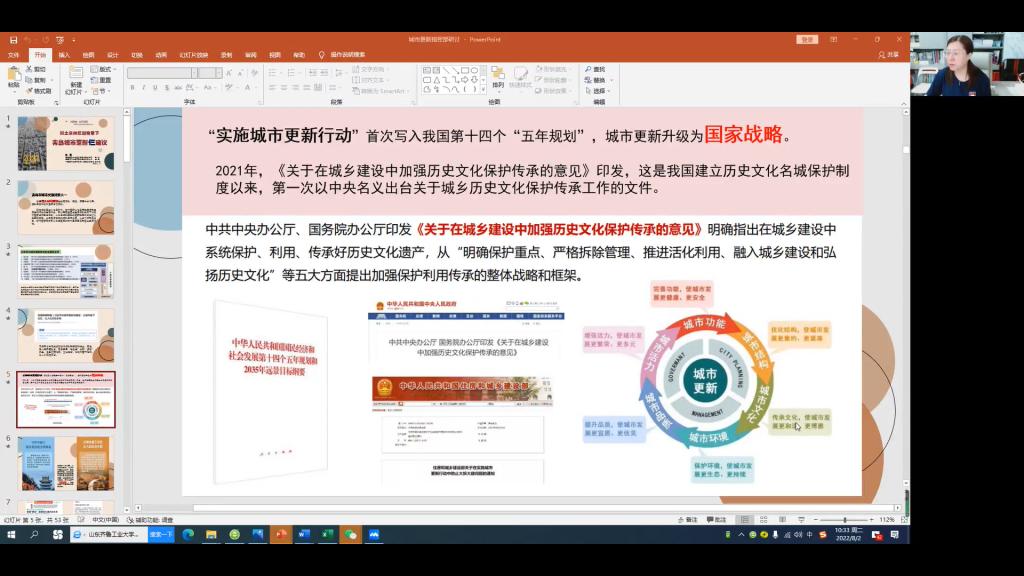Click the Word icon in the taskbar
The width and height of the screenshot is (1024, 576).
(303, 535)
